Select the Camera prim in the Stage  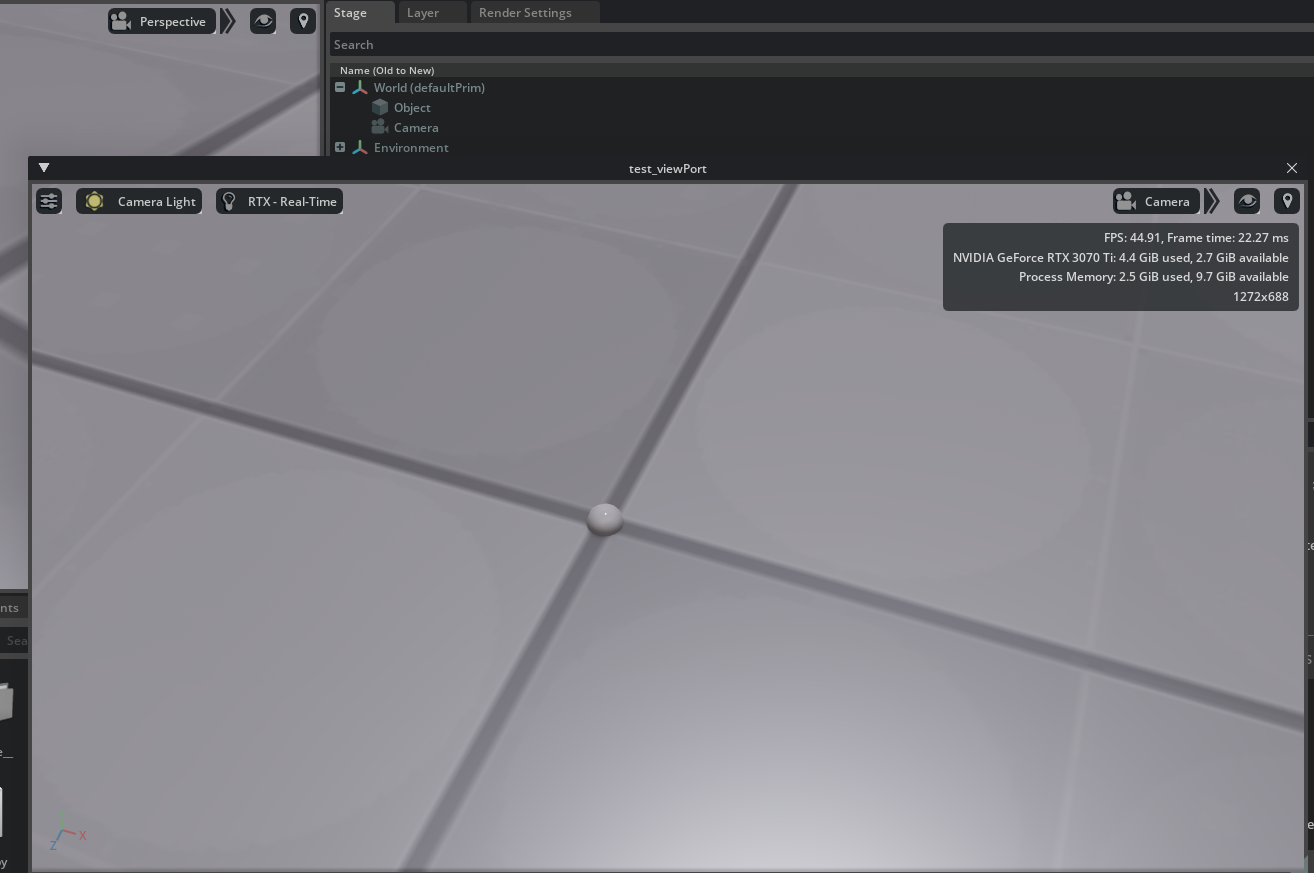416,127
